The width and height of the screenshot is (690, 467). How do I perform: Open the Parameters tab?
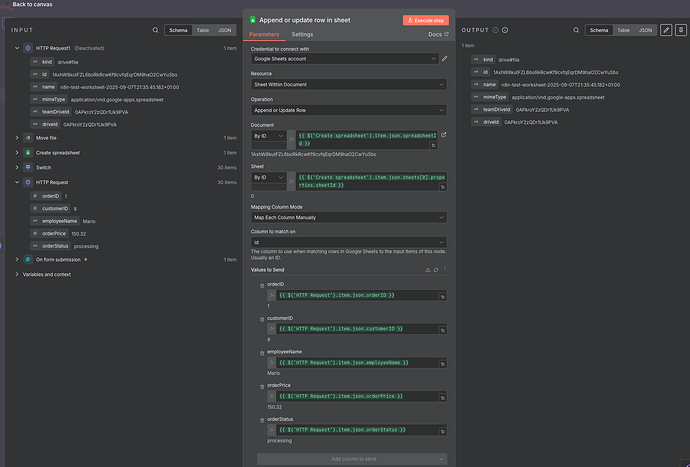pyautogui.click(x=264, y=34)
